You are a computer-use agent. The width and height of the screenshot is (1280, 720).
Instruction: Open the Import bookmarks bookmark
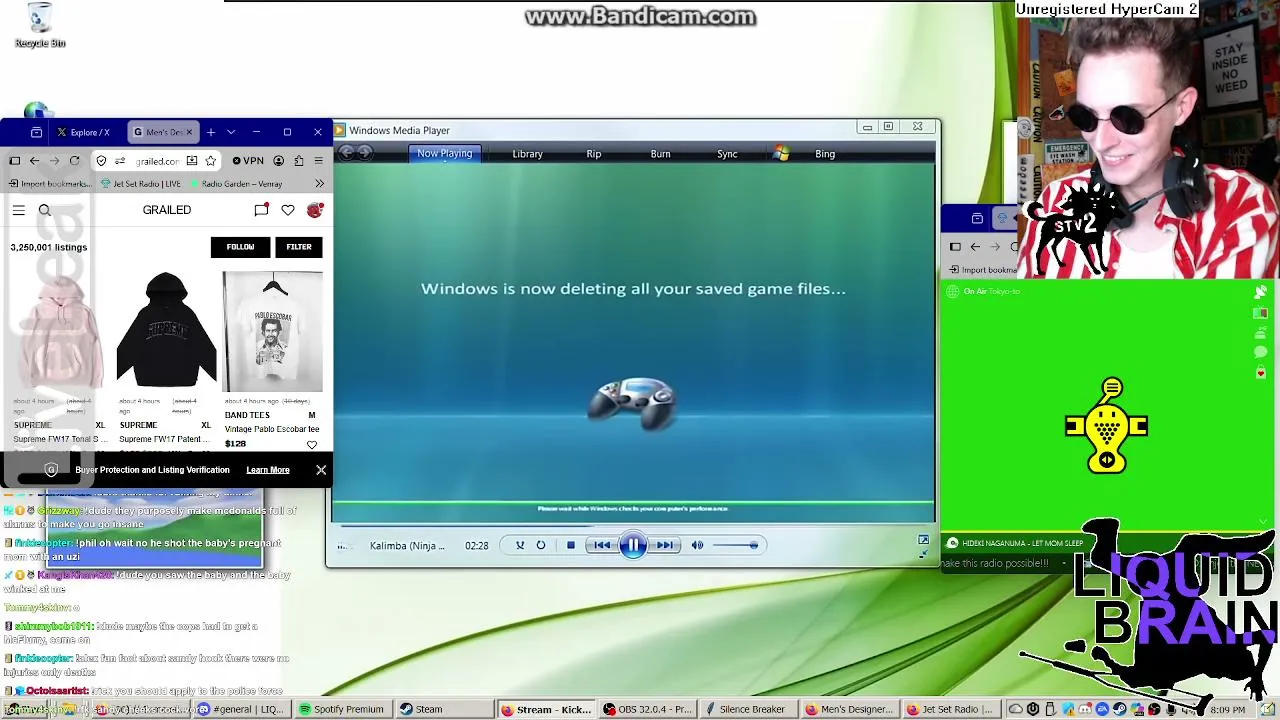[49, 184]
